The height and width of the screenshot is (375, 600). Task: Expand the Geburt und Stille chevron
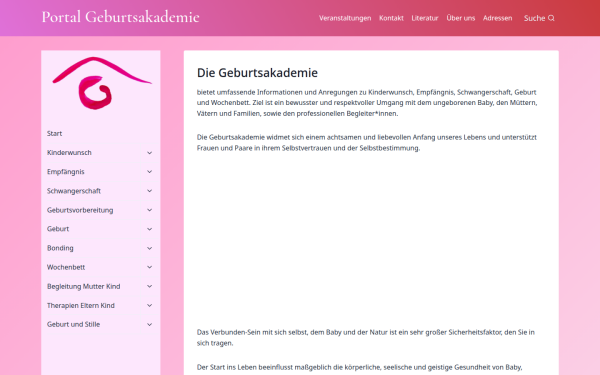pos(150,324)
